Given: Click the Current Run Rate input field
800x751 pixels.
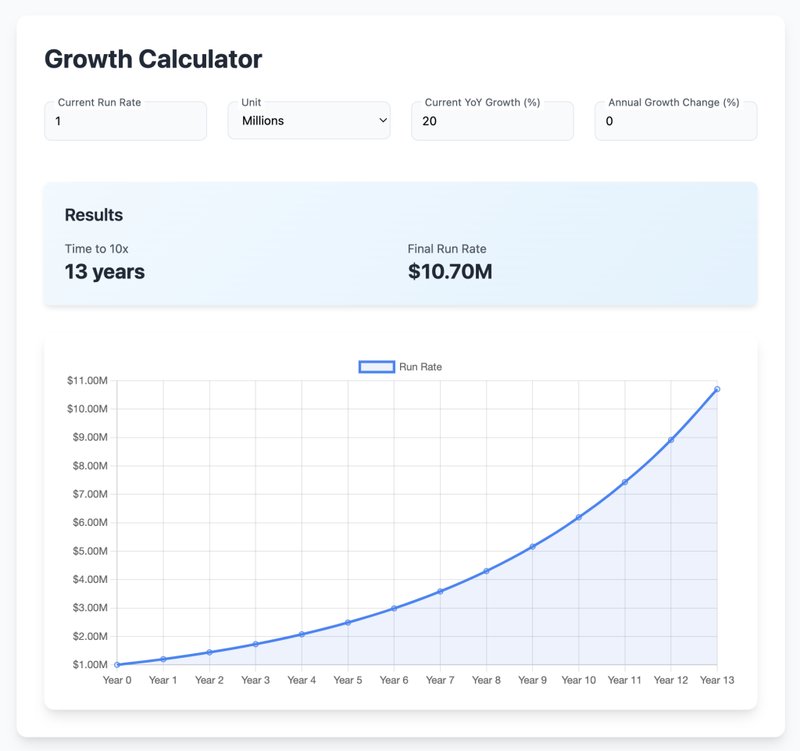Looking at the screenshot, I should click(x=125, y=121).
